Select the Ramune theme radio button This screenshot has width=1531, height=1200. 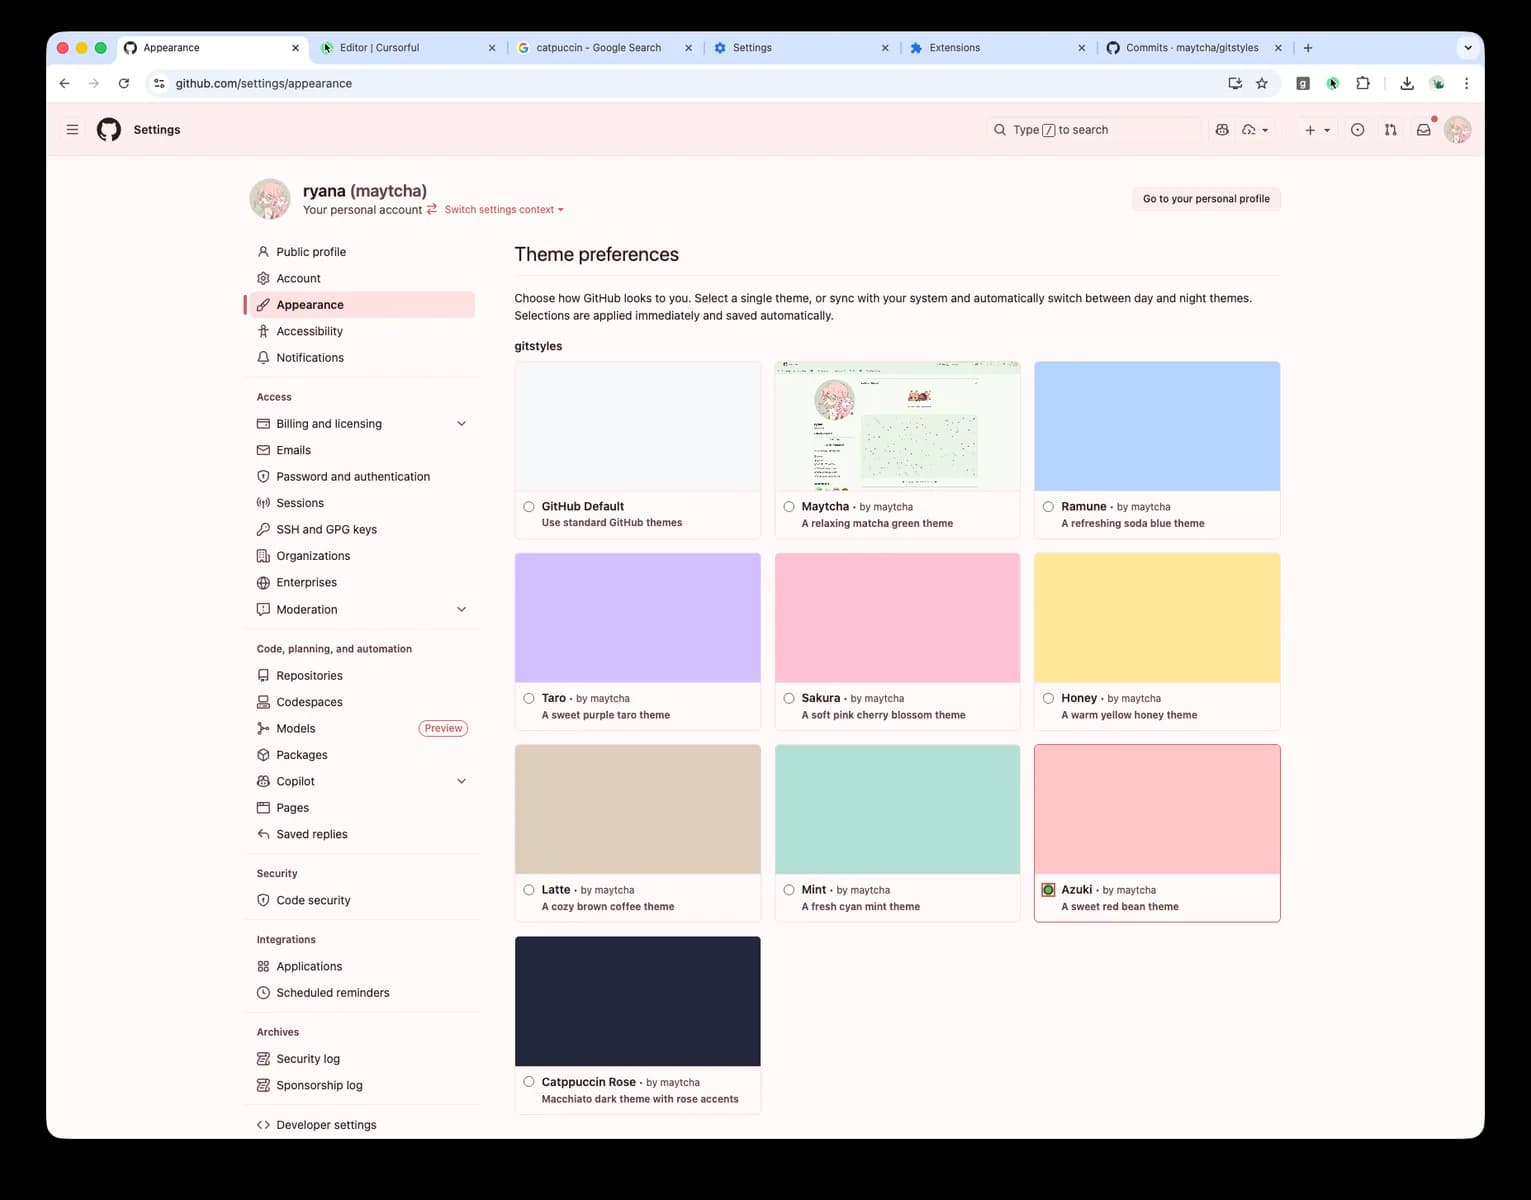click(x=1048, y=507)
